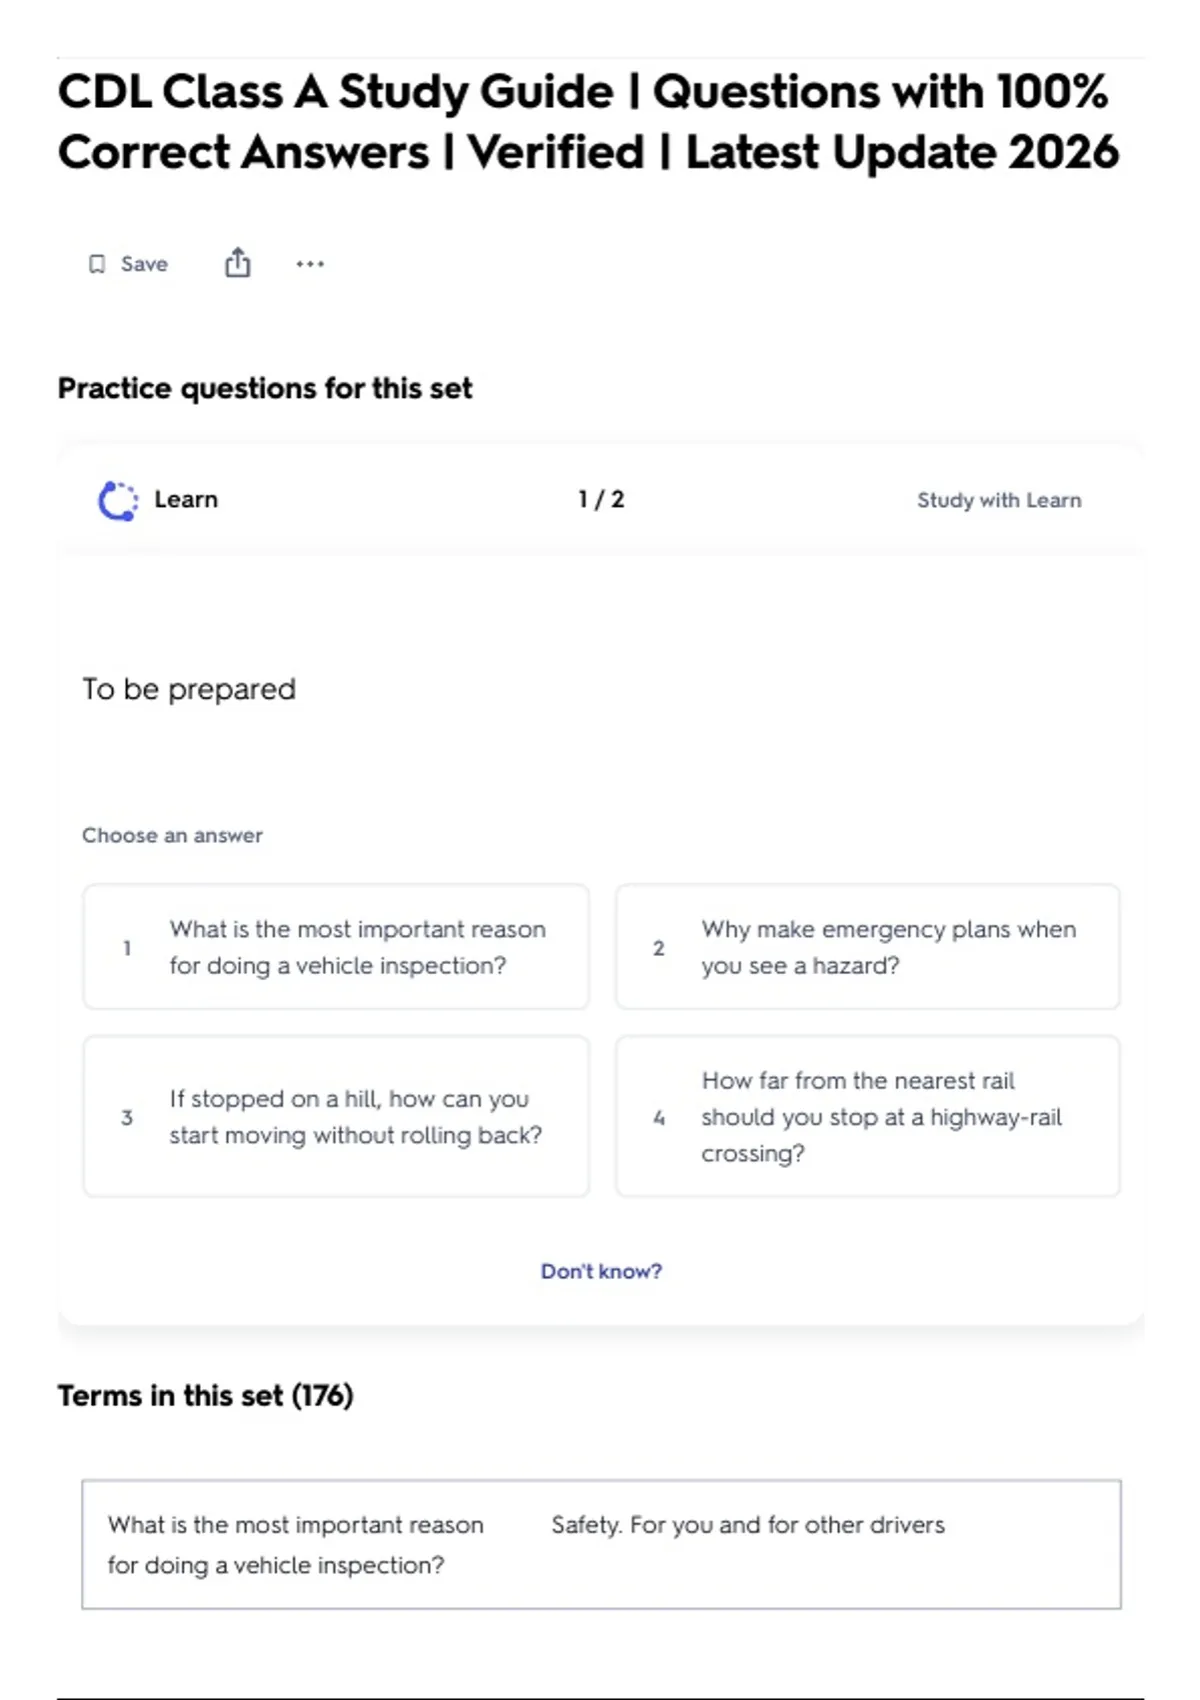The height and width of the screenshot is (1700, 1200).
Task: Click the Learn mode circular icon
Action: (118, 500)
